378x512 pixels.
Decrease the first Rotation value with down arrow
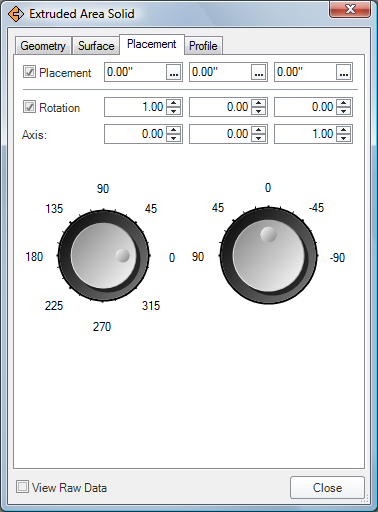coord(174,111)
